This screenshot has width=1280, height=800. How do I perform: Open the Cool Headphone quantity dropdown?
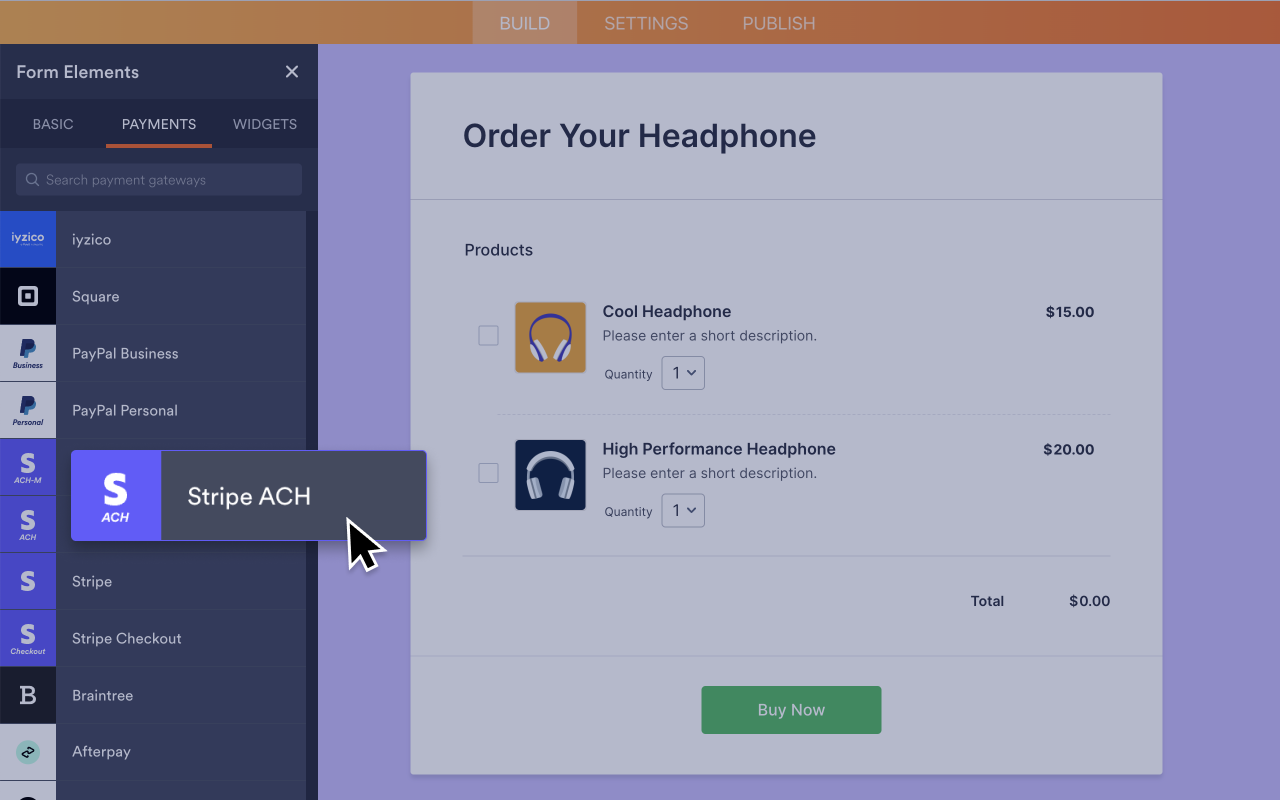(x=682, y=372)
